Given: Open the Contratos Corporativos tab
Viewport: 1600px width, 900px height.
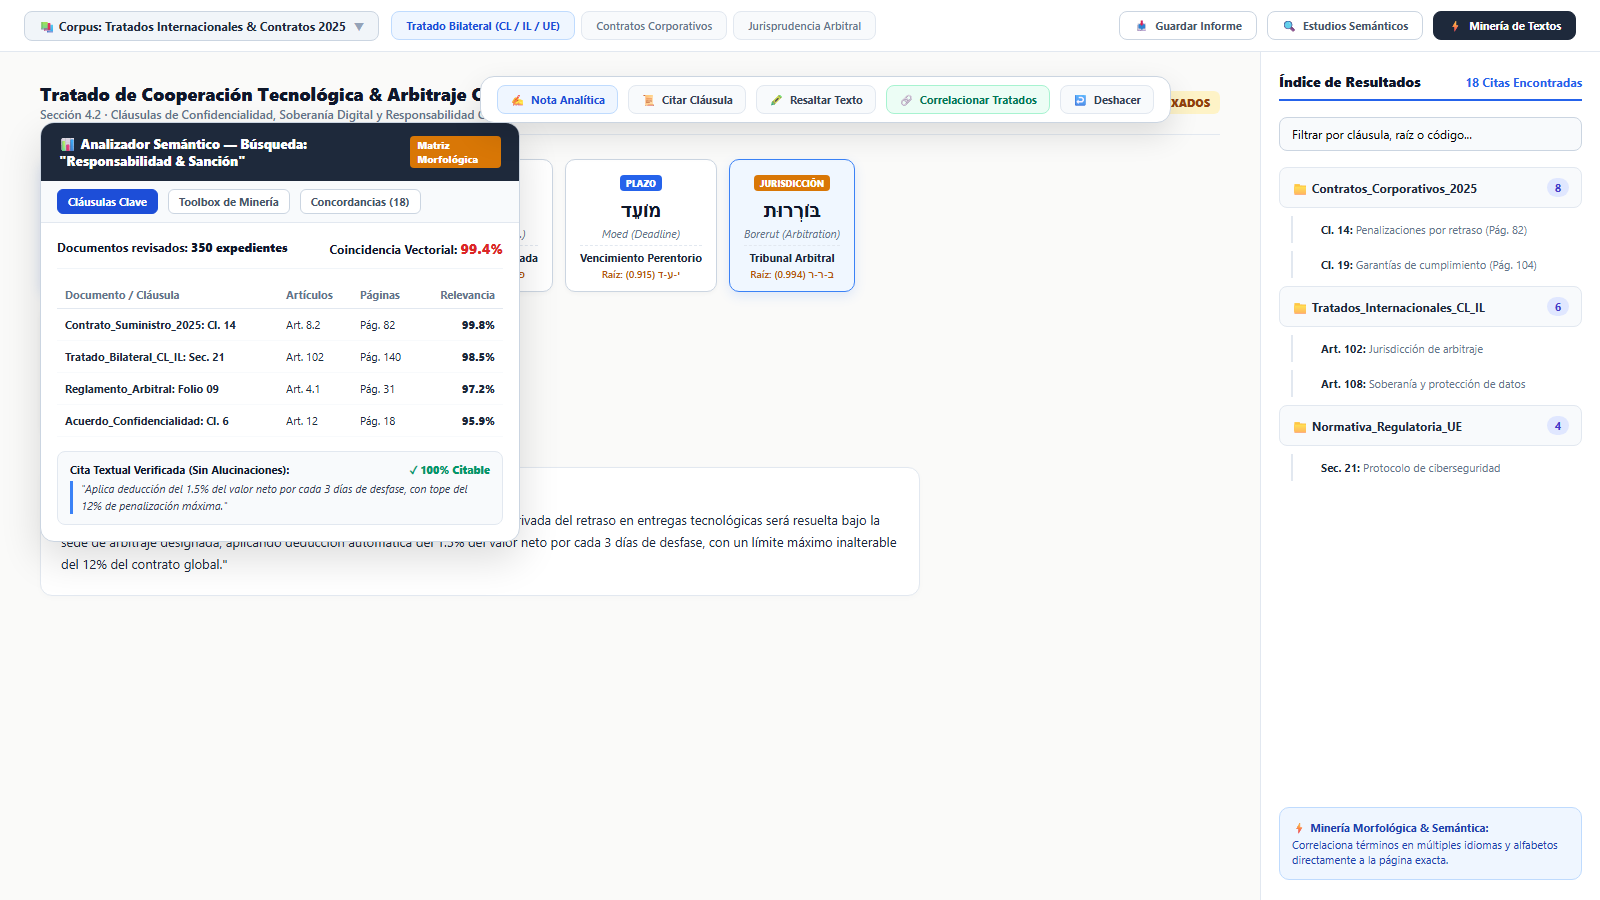Looking at the screenshot, I should tap(654, 26).
